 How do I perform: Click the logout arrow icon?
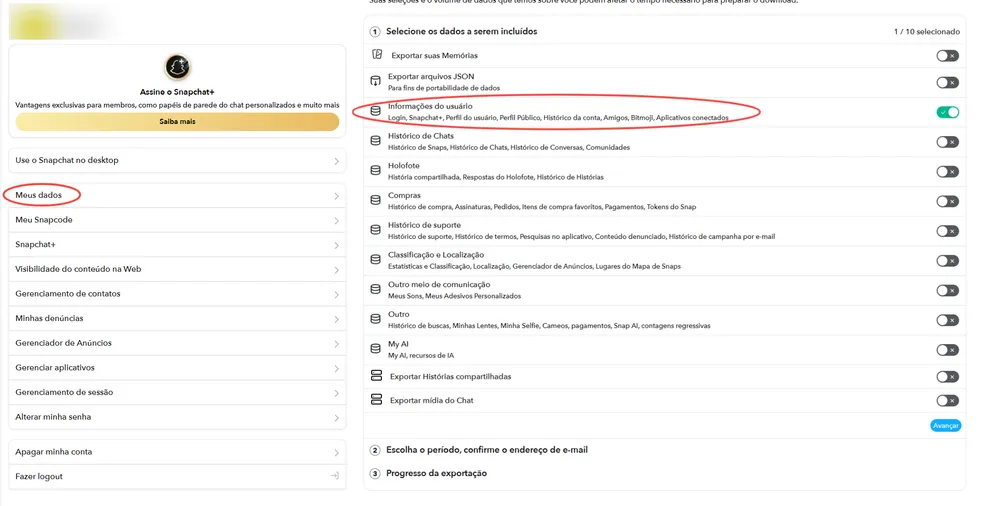point(335,476)
